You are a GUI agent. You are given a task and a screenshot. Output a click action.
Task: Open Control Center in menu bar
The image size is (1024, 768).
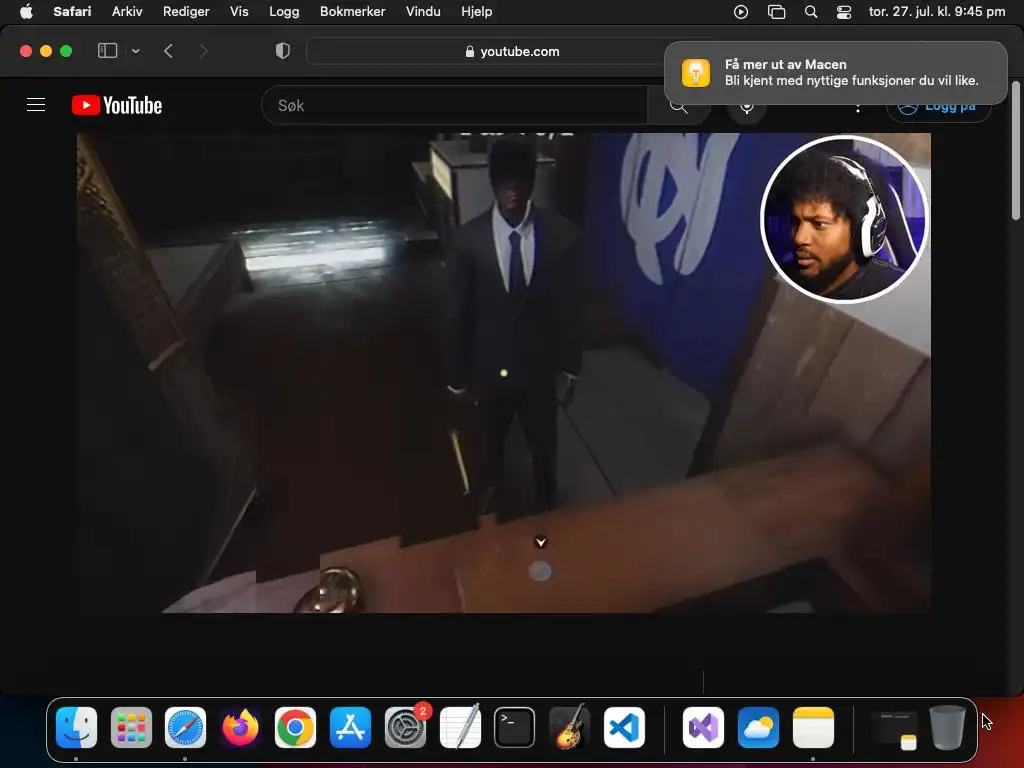[844, 11]
